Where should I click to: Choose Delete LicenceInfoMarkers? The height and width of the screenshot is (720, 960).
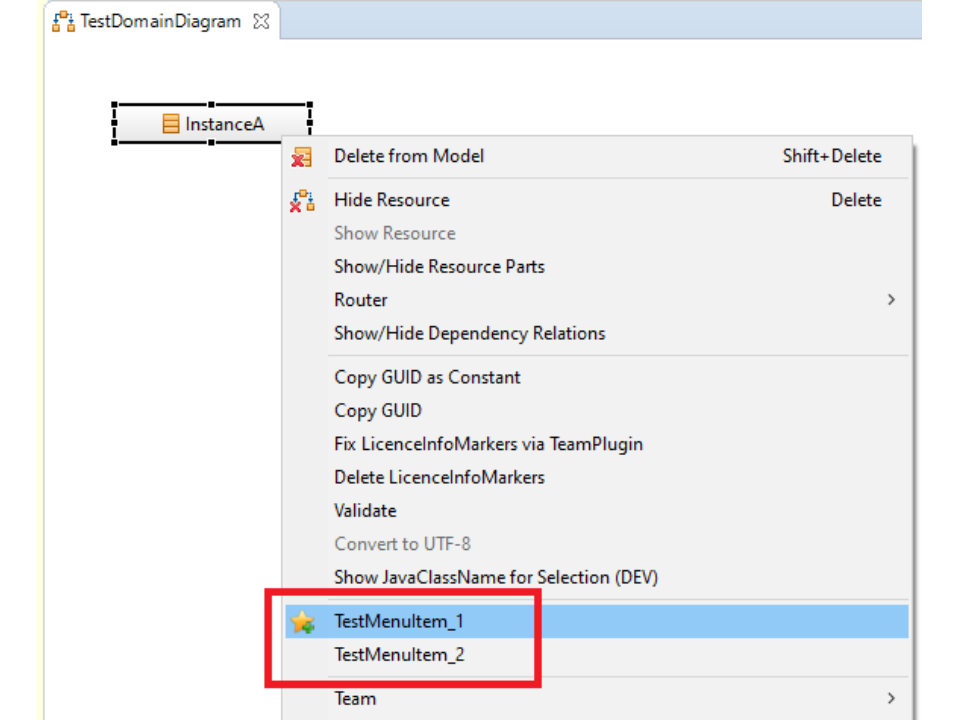pos(597,478)
